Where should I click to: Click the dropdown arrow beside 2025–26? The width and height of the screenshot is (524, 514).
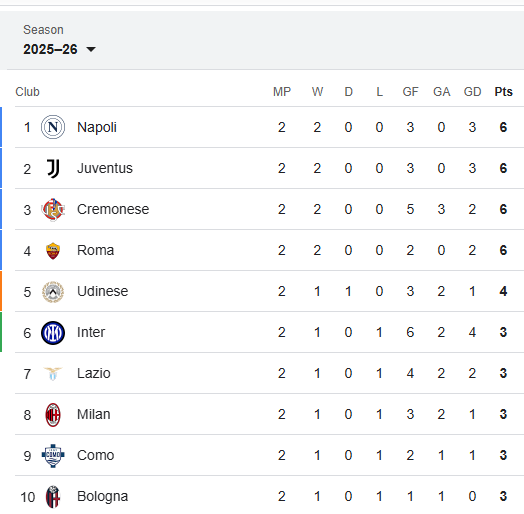91,49
